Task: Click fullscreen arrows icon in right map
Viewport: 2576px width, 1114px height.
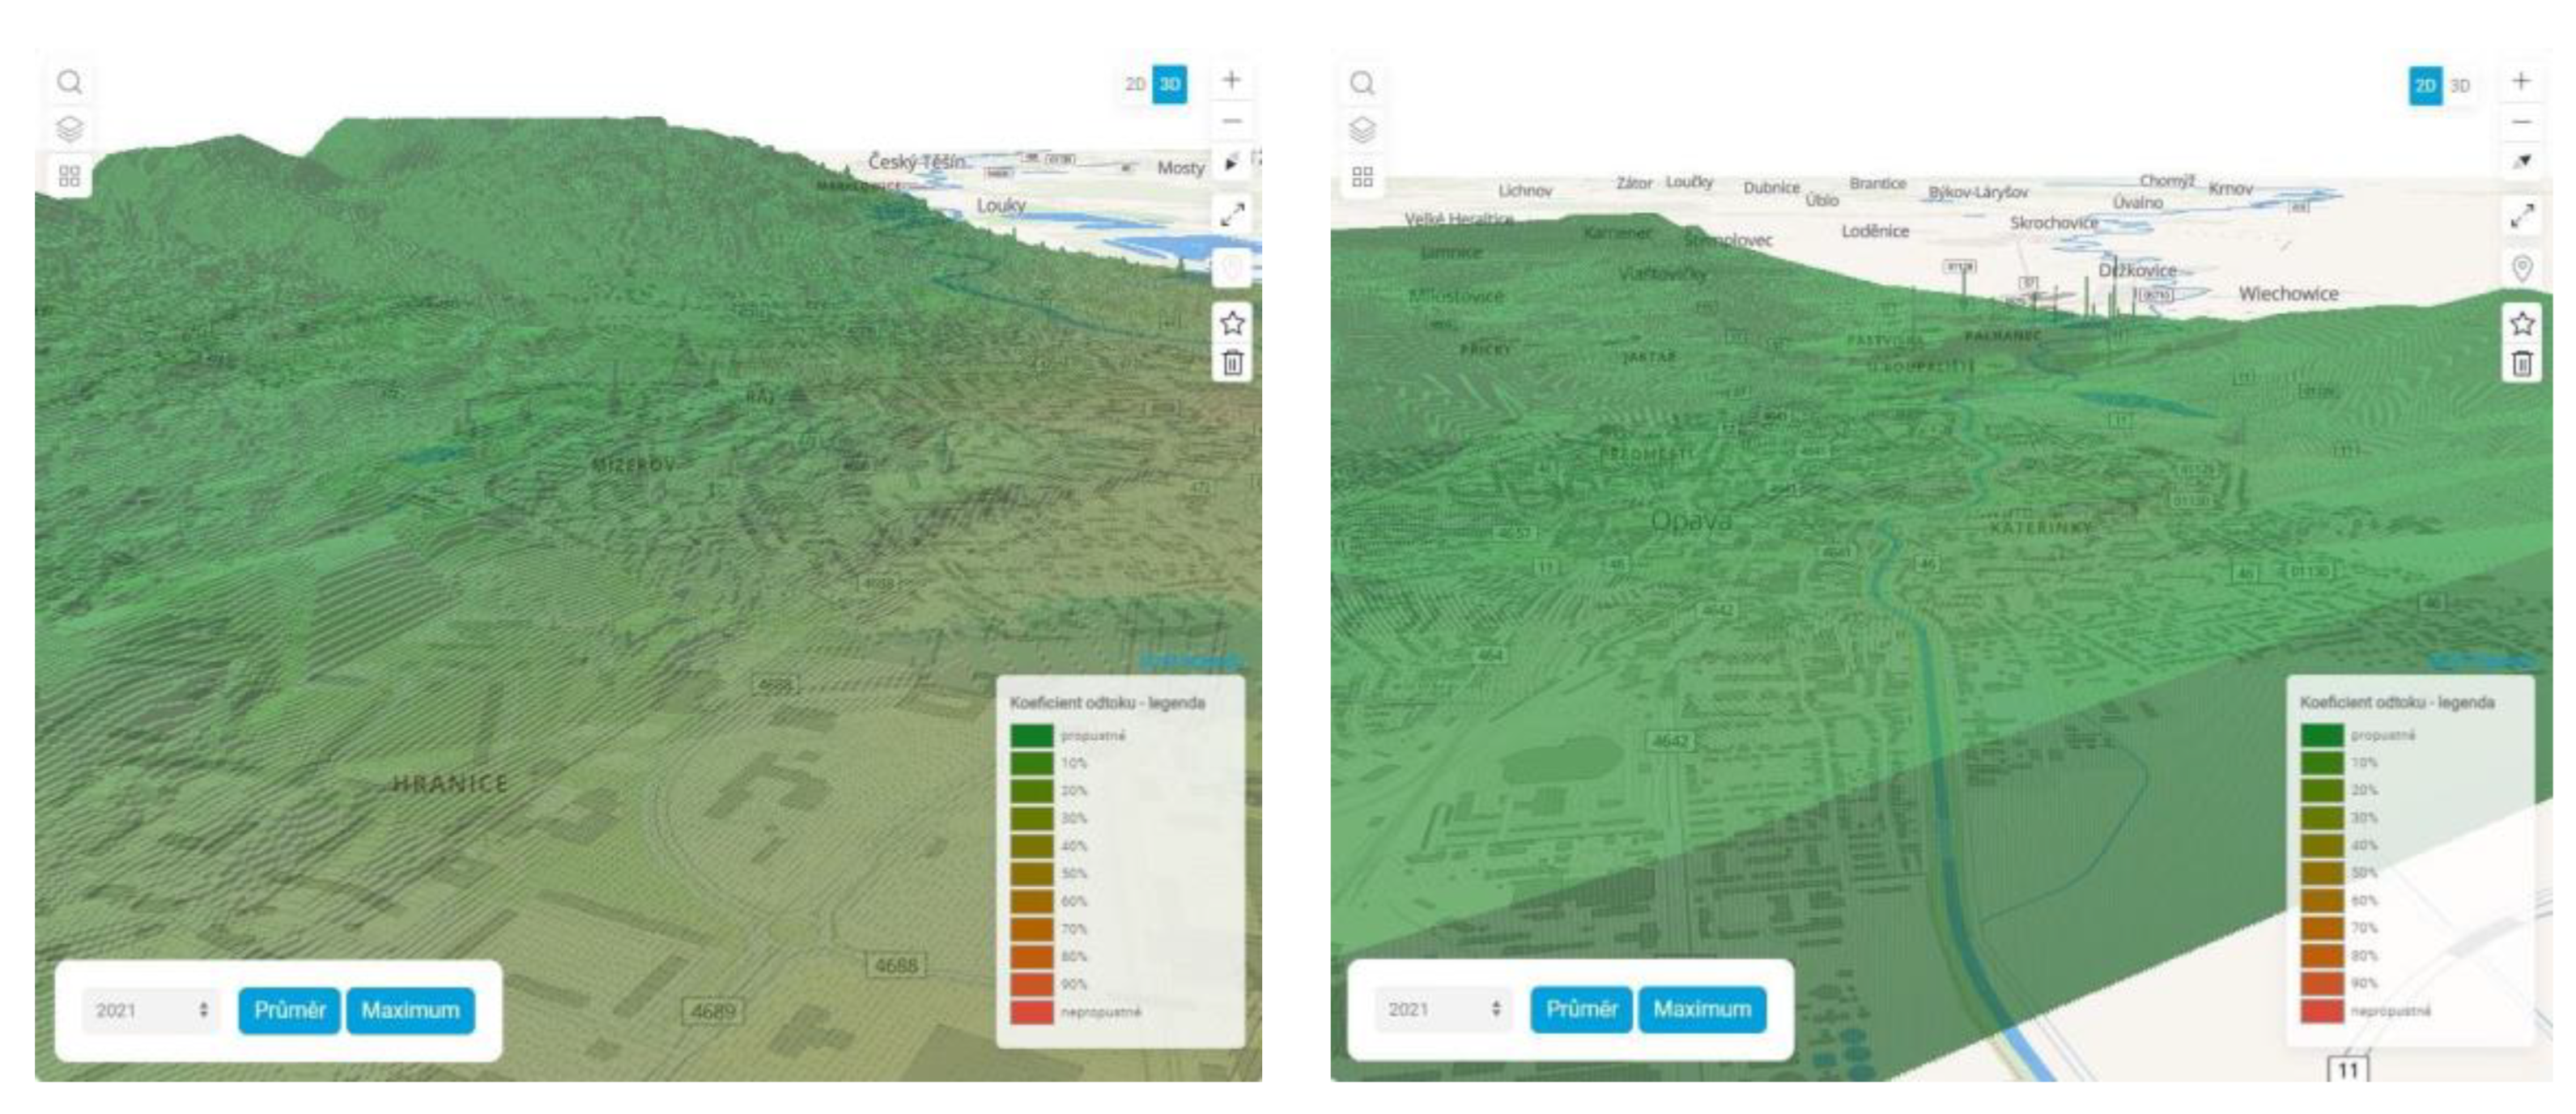Action: [x=2522, y=215]
